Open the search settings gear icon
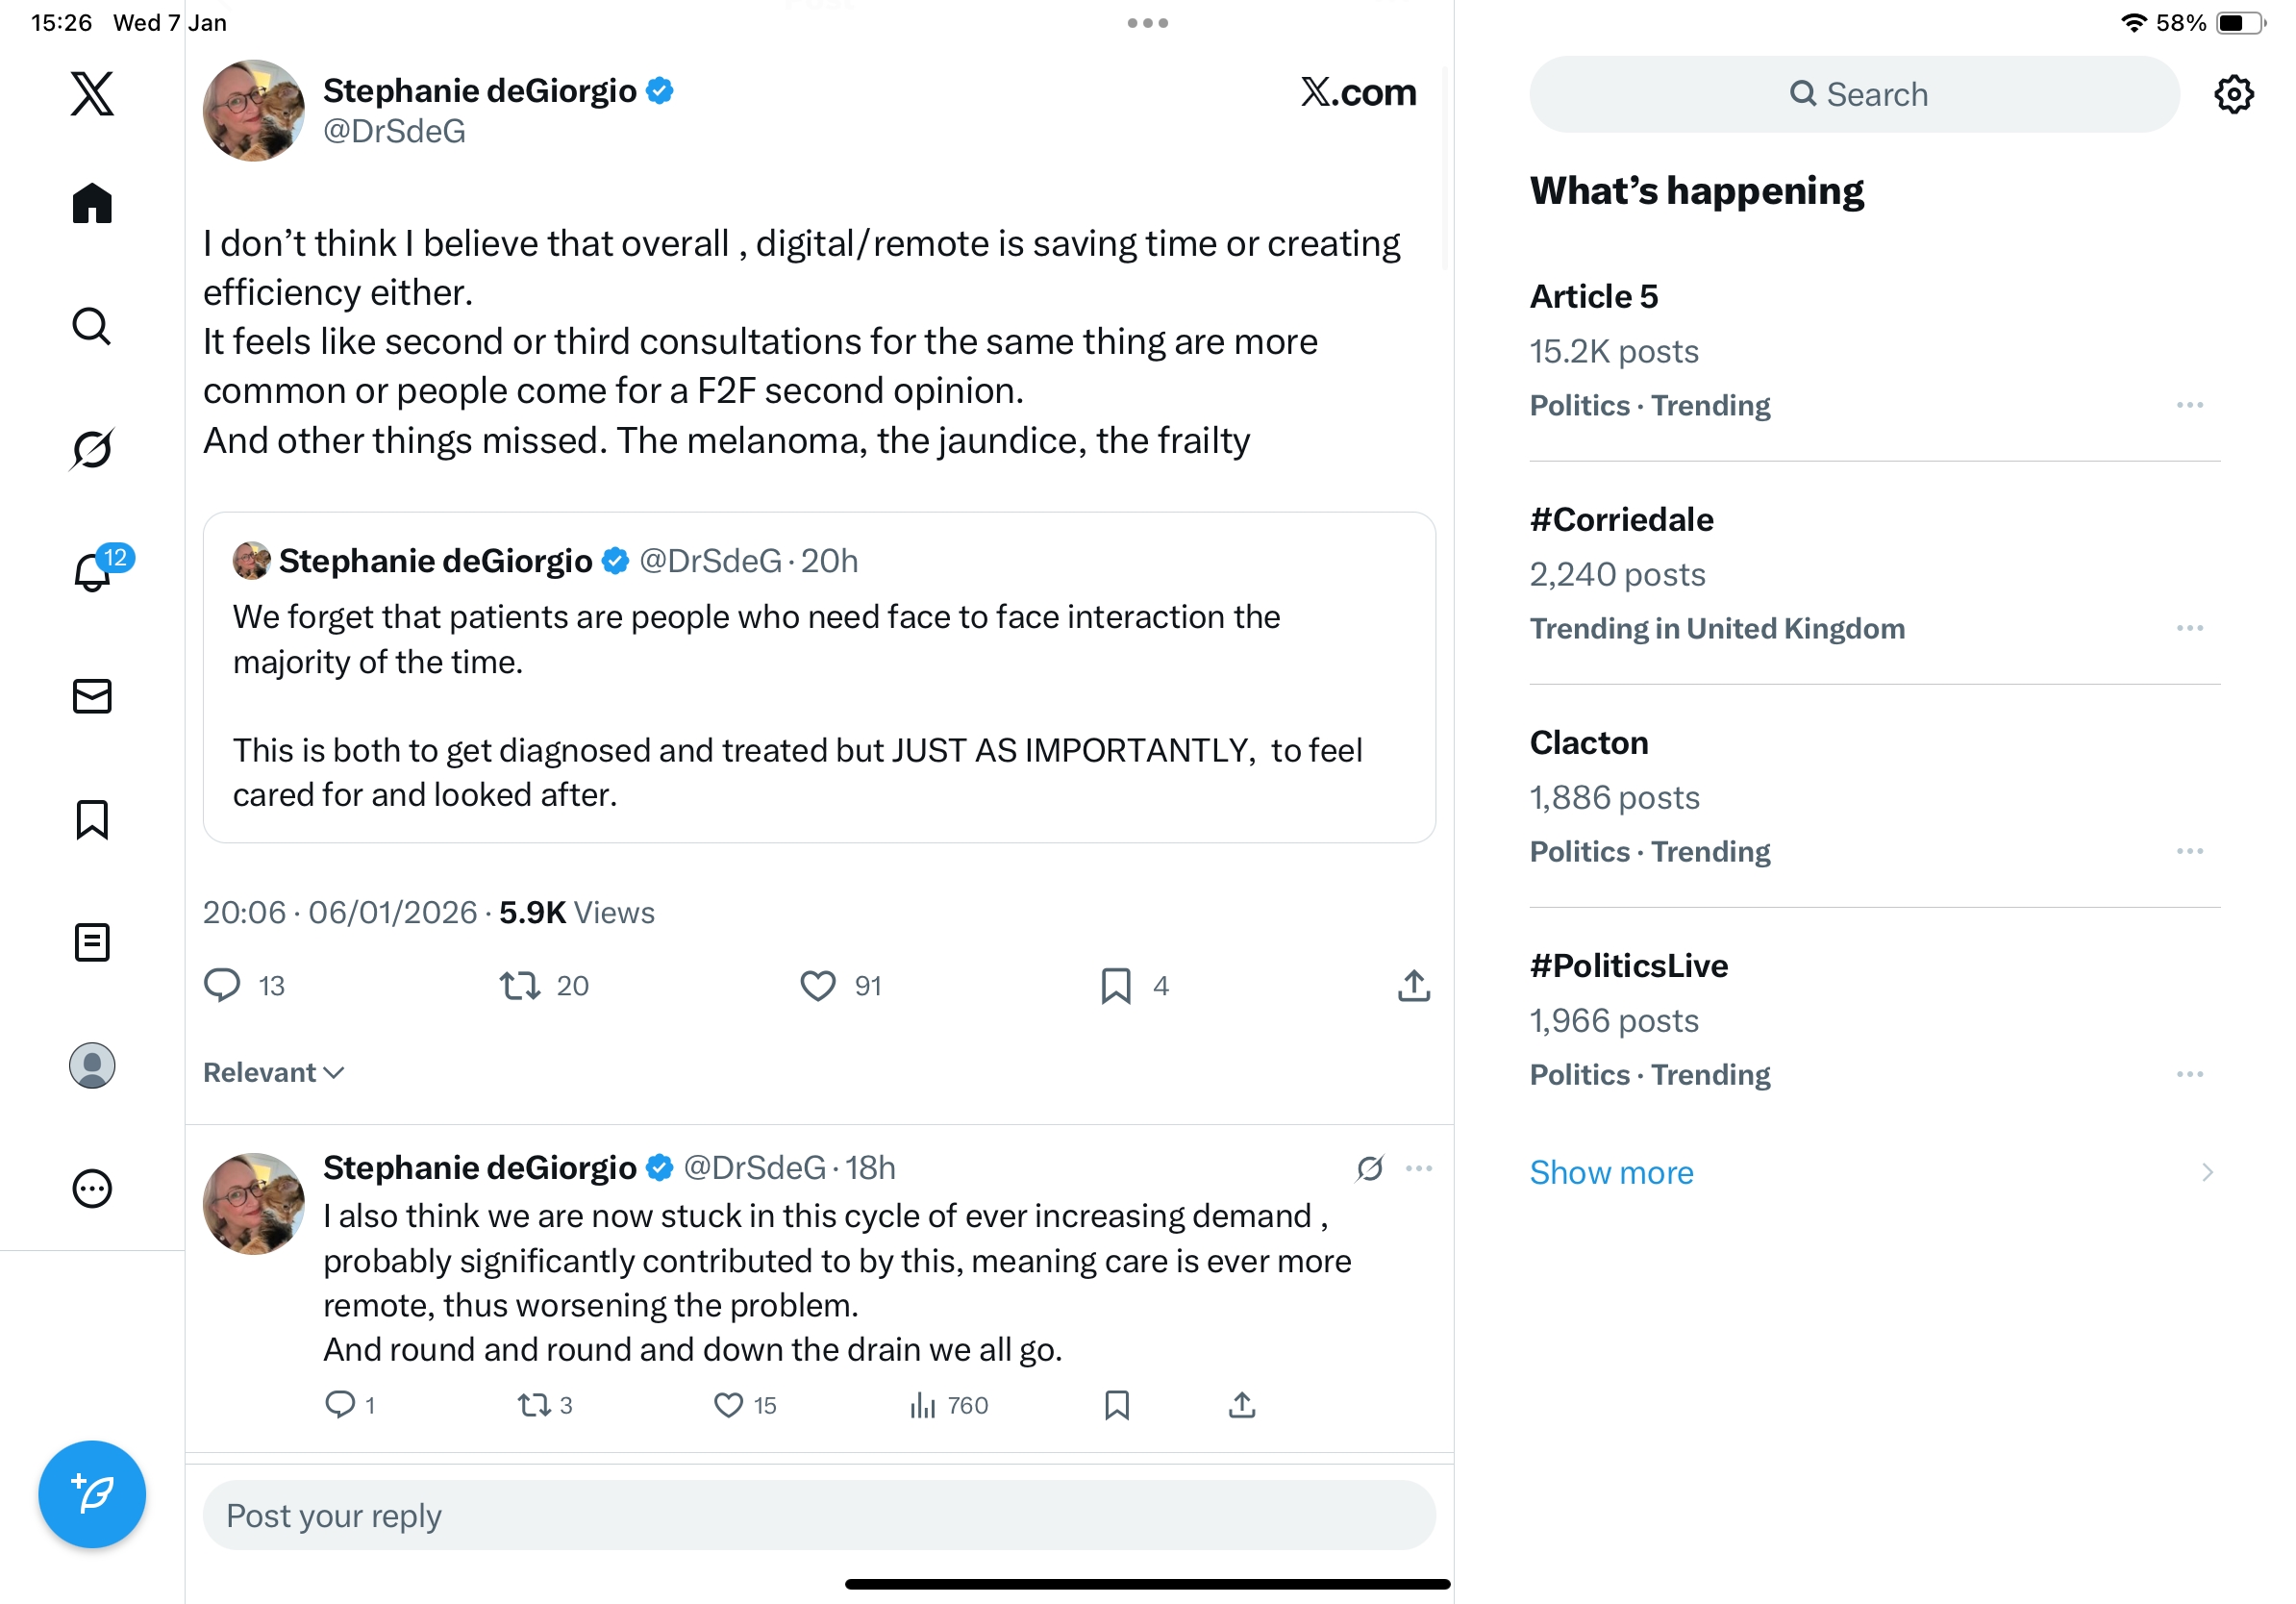 2233,95
